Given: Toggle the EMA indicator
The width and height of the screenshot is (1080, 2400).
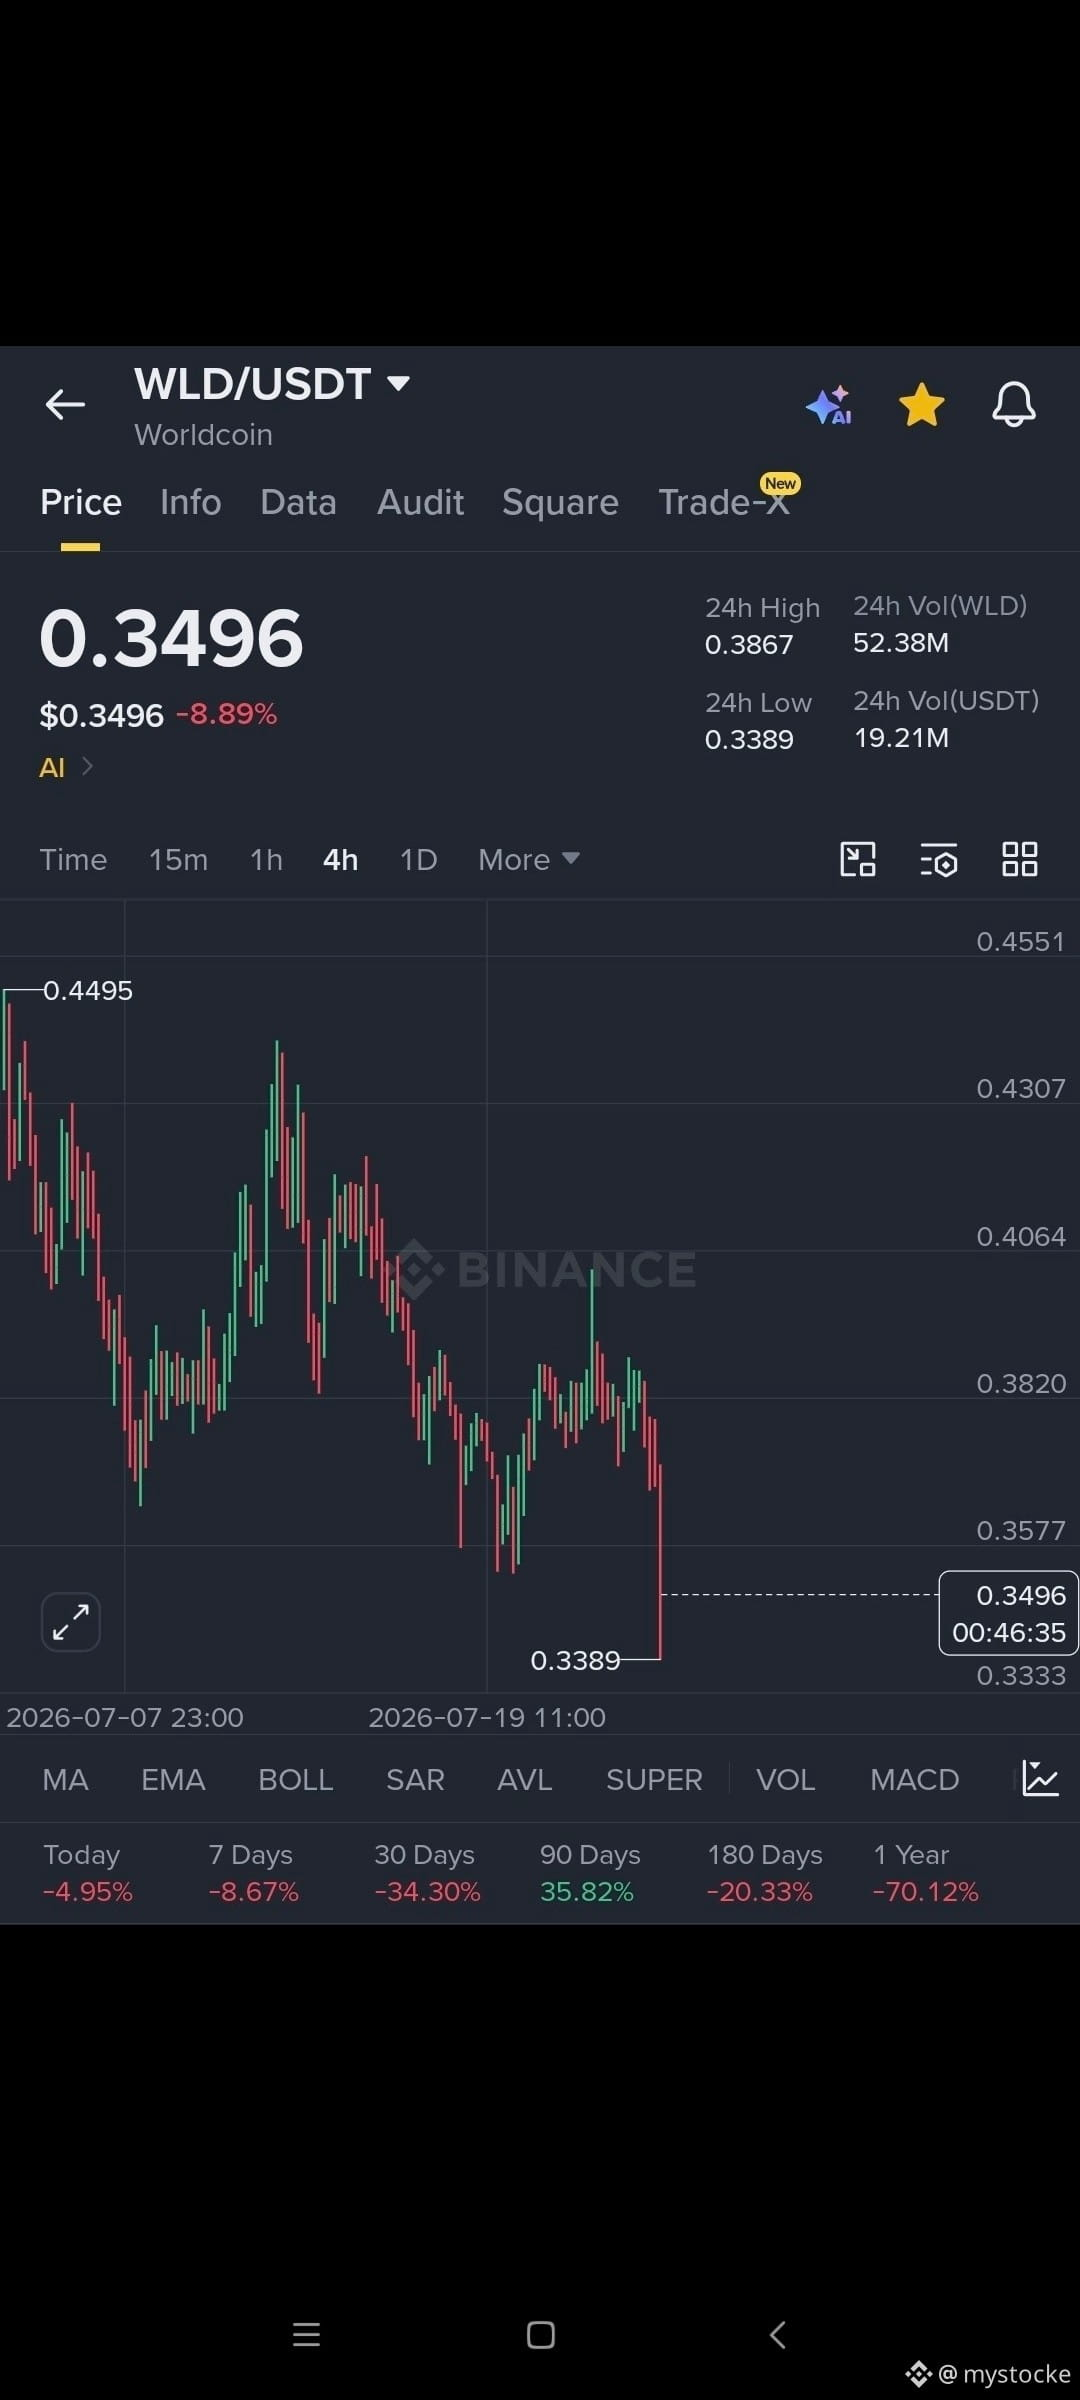Looking at the screenshot, I should pyautogui.click(x=173, y=1779).
